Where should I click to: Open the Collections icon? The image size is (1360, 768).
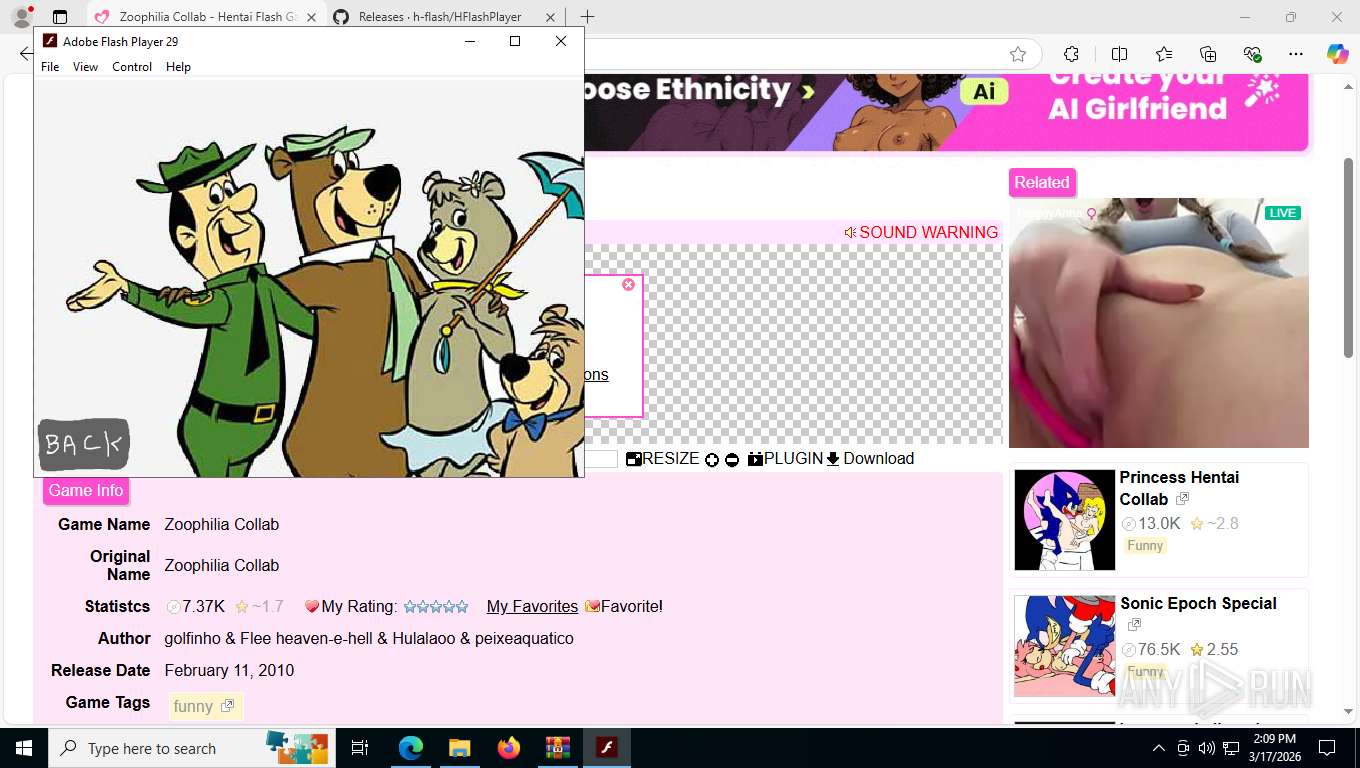(1208, 54)
